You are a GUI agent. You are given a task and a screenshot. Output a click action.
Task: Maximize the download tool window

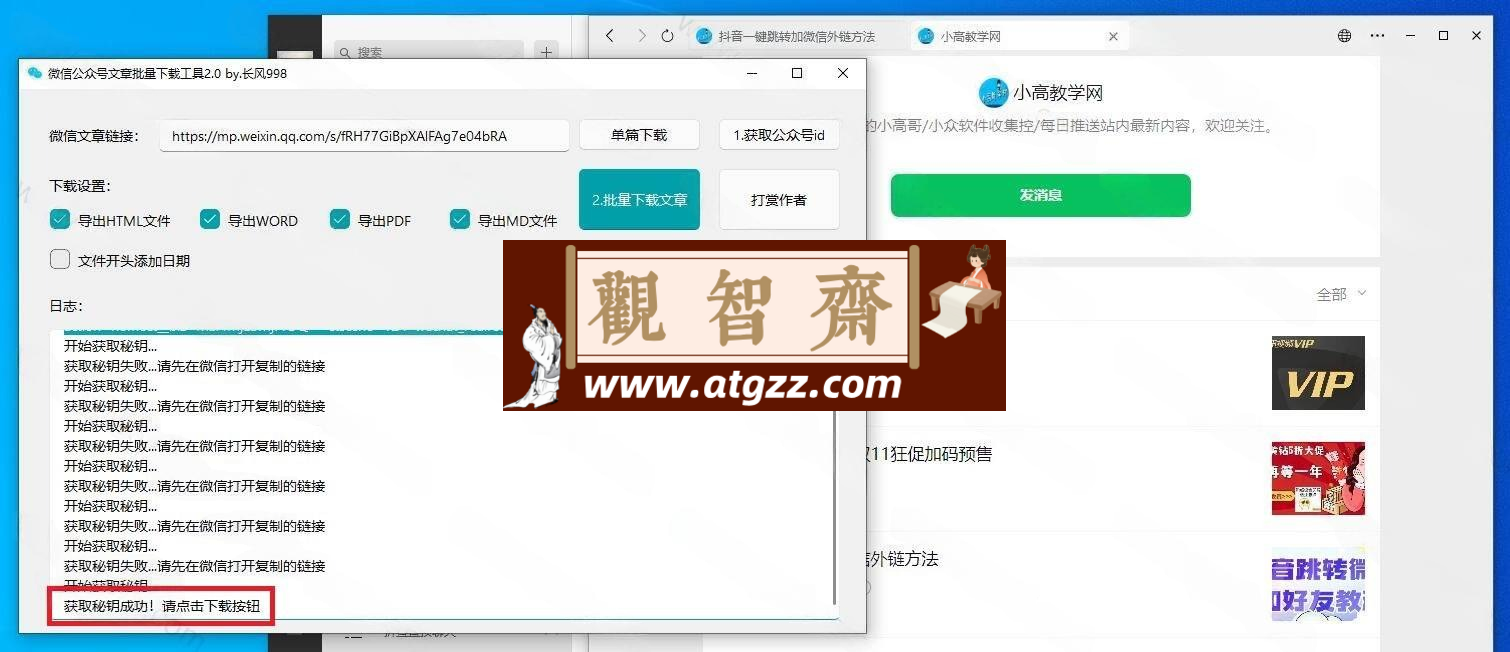[797, 73]
